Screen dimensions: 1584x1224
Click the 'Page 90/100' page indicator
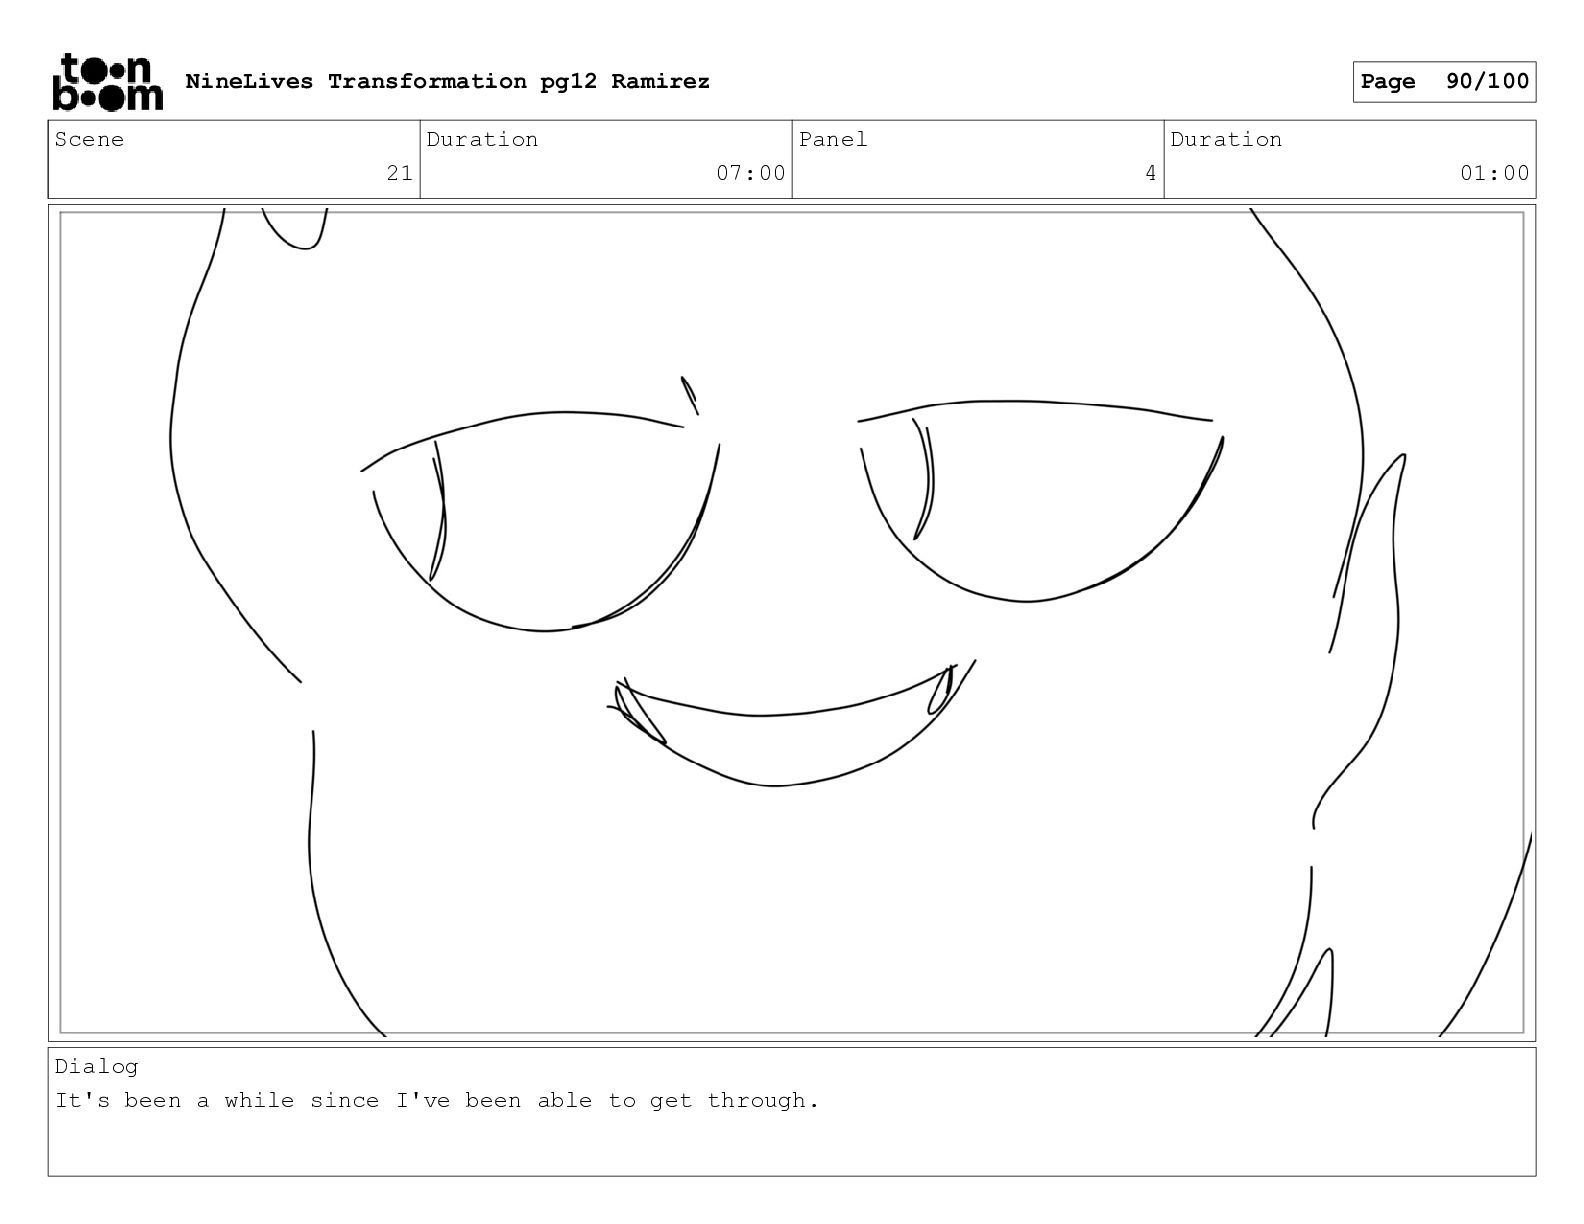point(1444,82)
